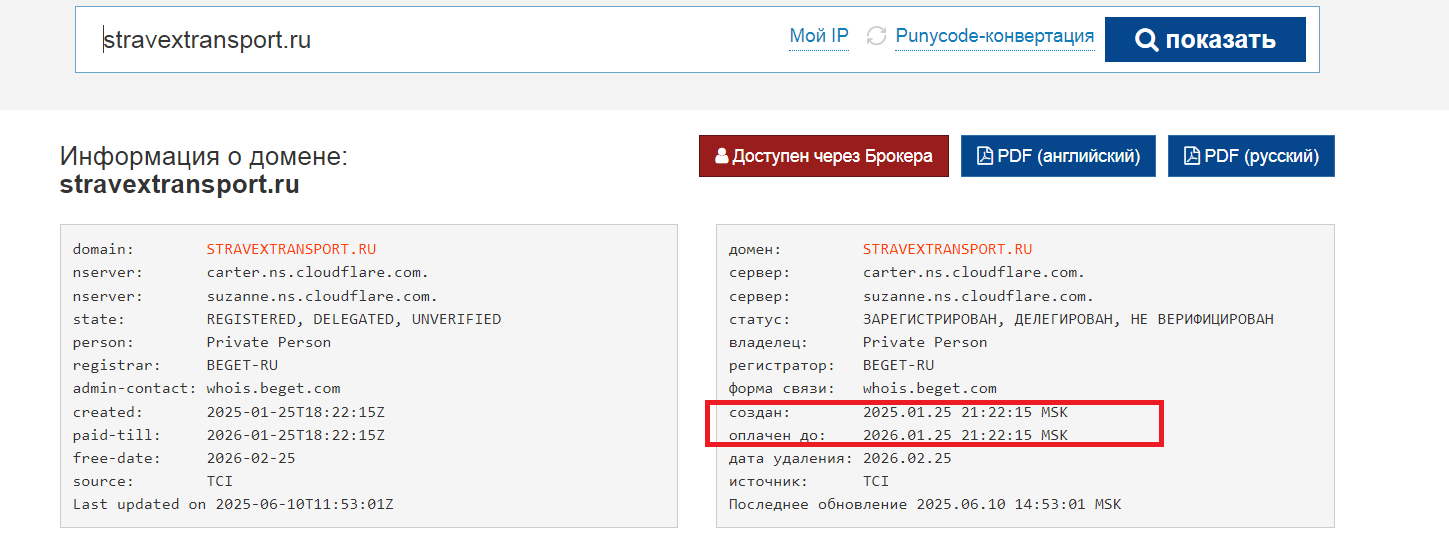Click the Punycode circular arrows icon

pyautogui.click(x=876, y=37)
